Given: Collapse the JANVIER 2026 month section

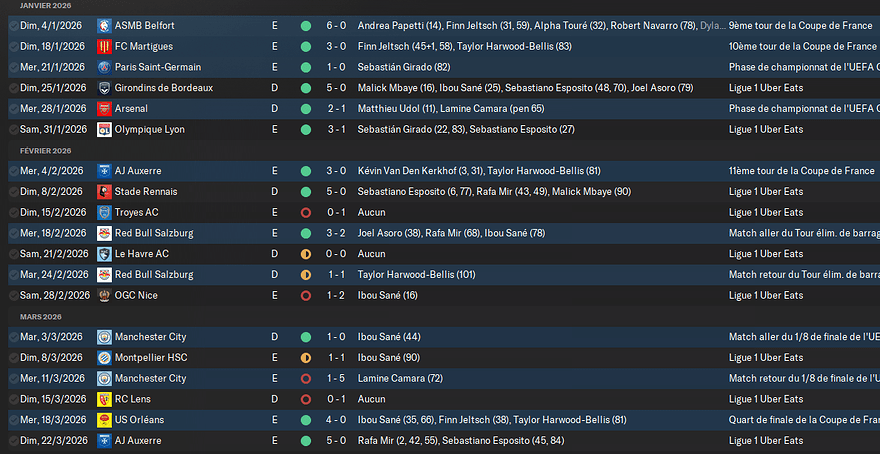Looking at the screenshot, I should pyautogui.click(x=45, y=6).
